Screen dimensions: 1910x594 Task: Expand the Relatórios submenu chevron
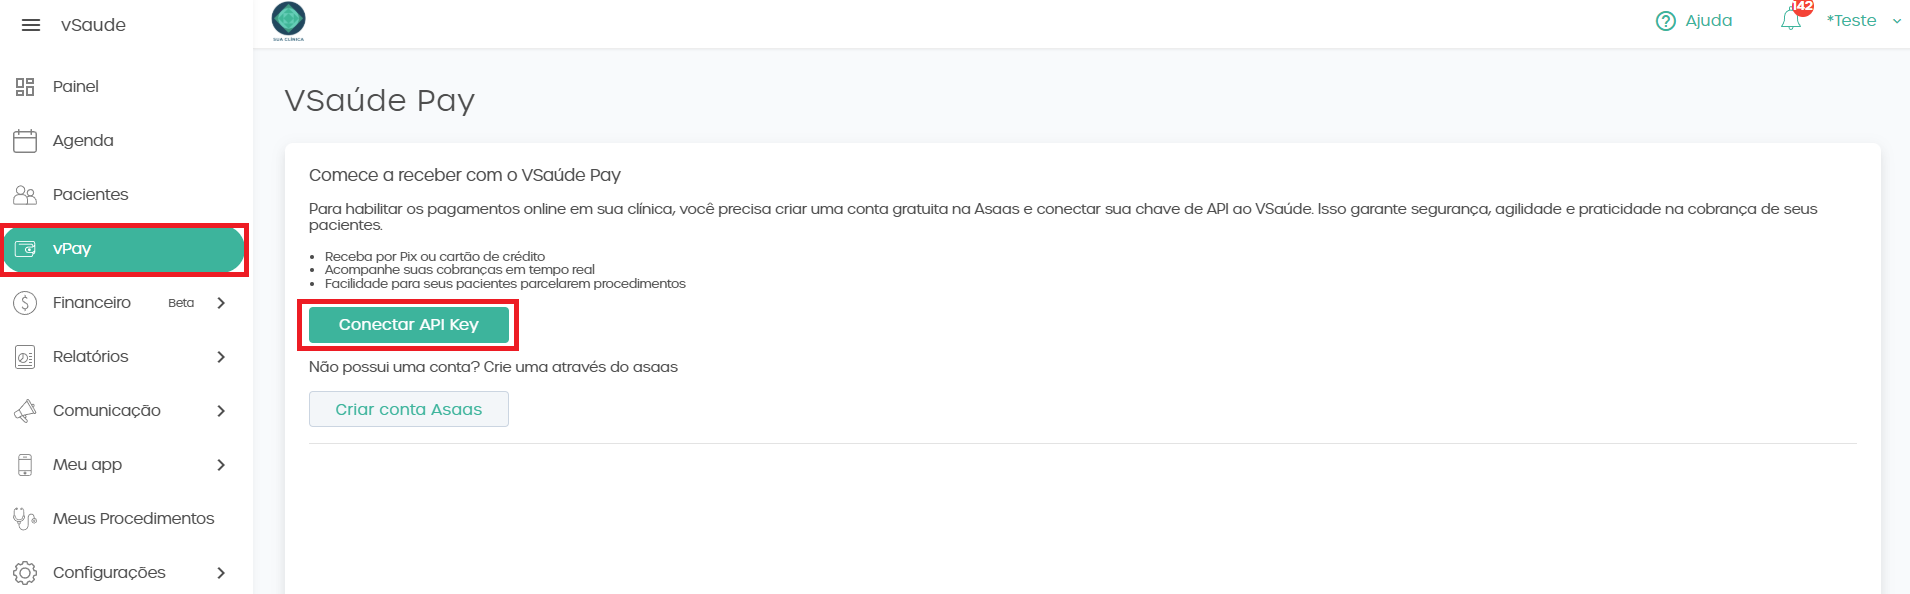tap(221, 357)
